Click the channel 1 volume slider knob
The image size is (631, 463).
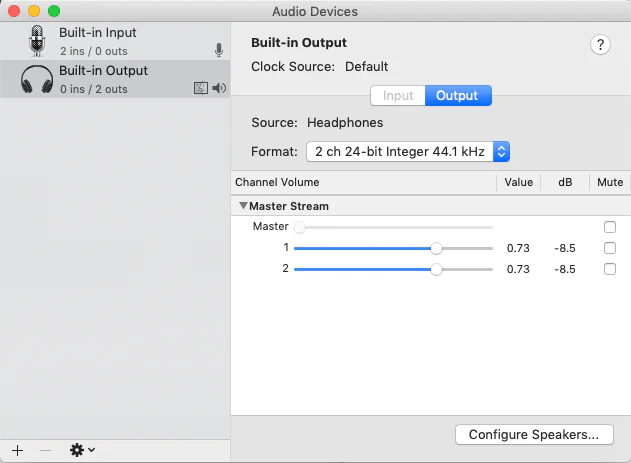436,248
